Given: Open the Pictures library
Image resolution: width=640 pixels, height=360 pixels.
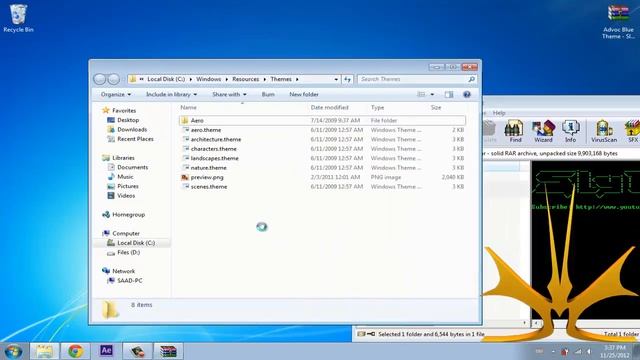Looking at the screenshot, I should point(128,186).
